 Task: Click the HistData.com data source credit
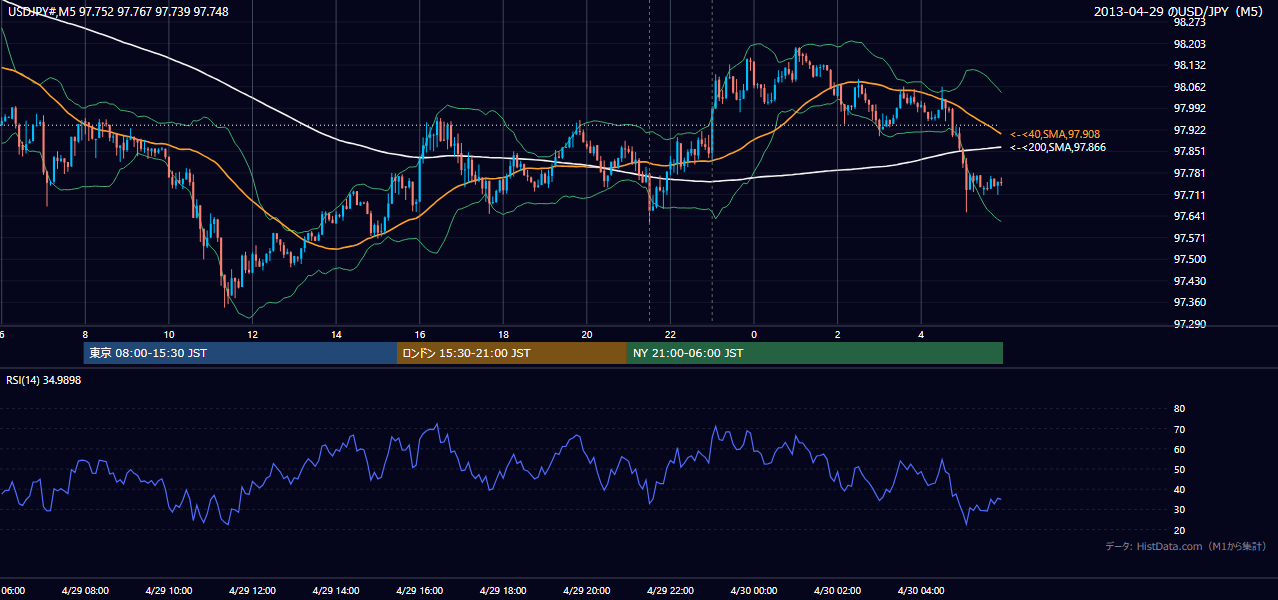(1186, 546)
